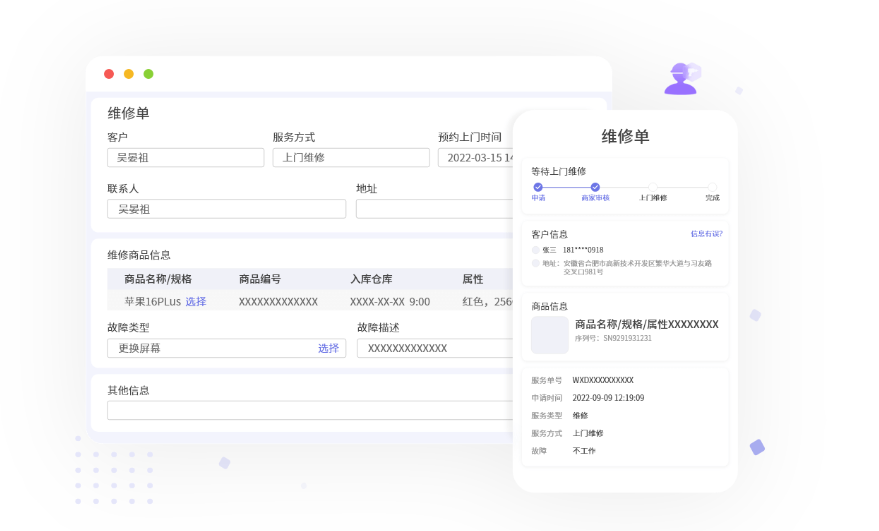Screen dimensions: 879x531
Task: Click the red window close dot
Action: click(109, 74)
